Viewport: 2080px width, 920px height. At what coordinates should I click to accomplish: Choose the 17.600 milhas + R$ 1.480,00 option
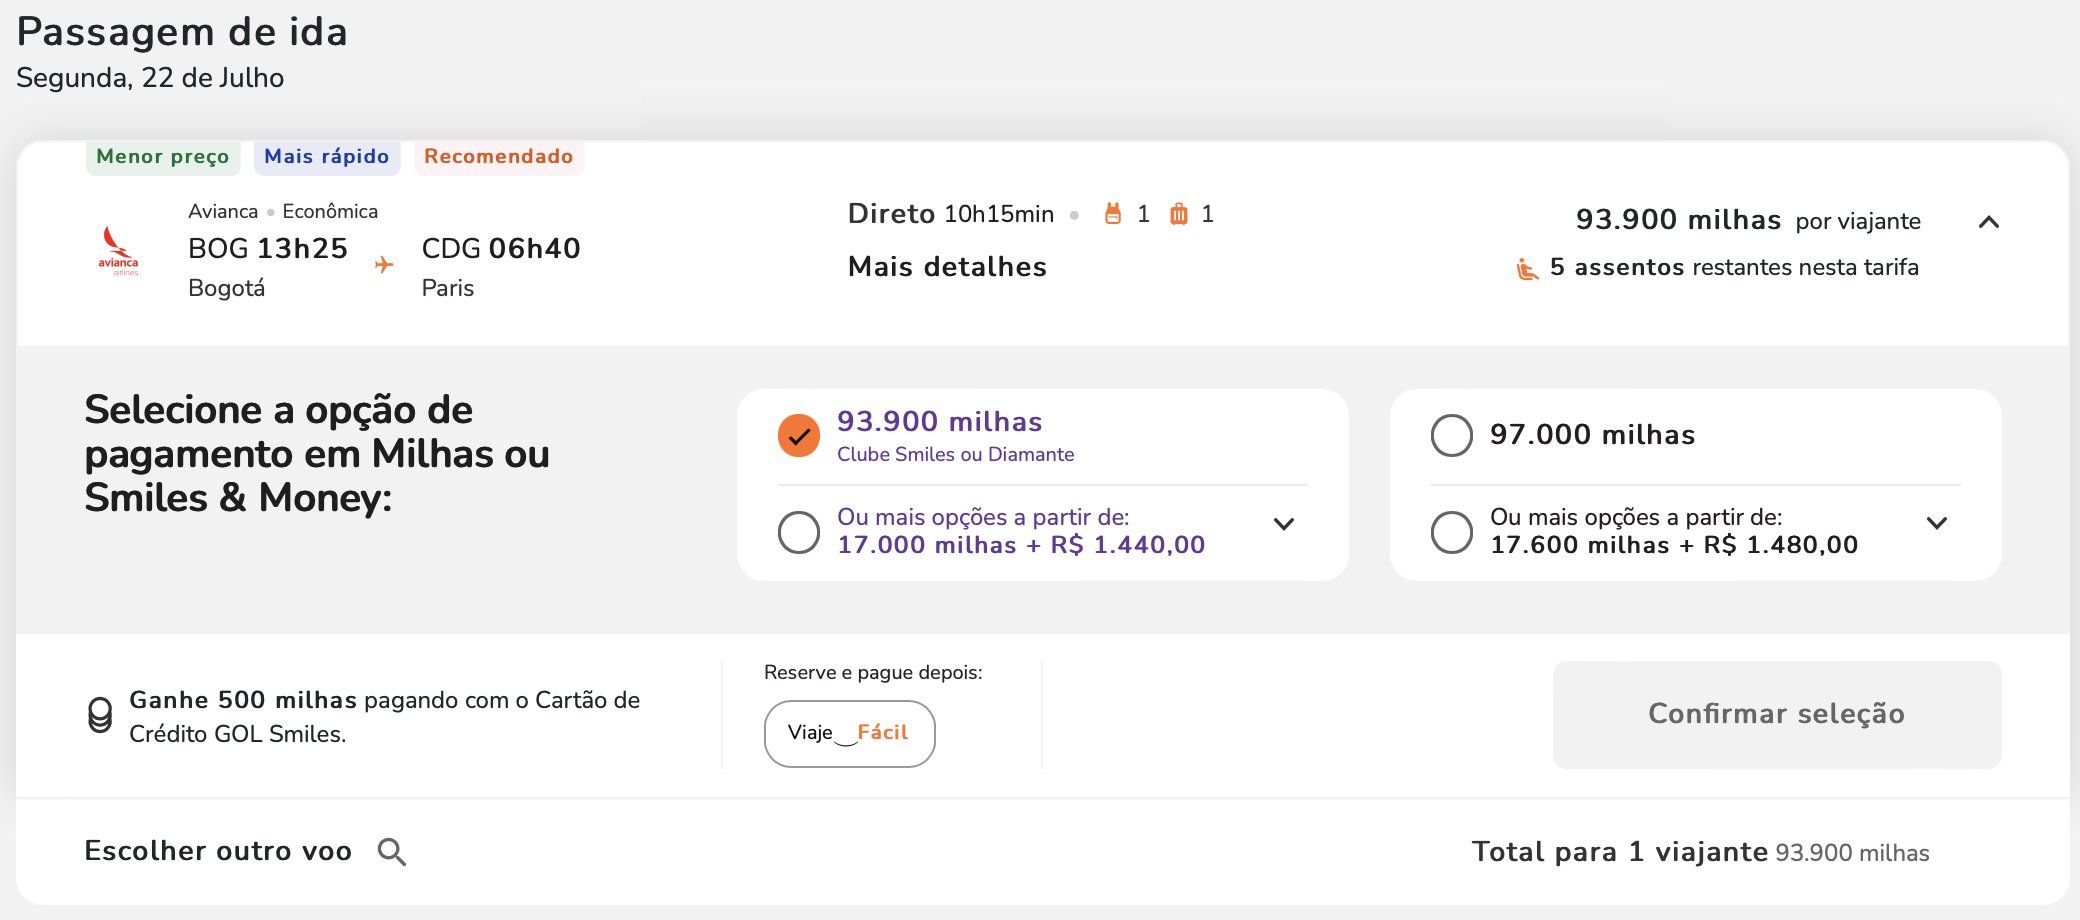pyautogui.click(x=1452, y=532)
